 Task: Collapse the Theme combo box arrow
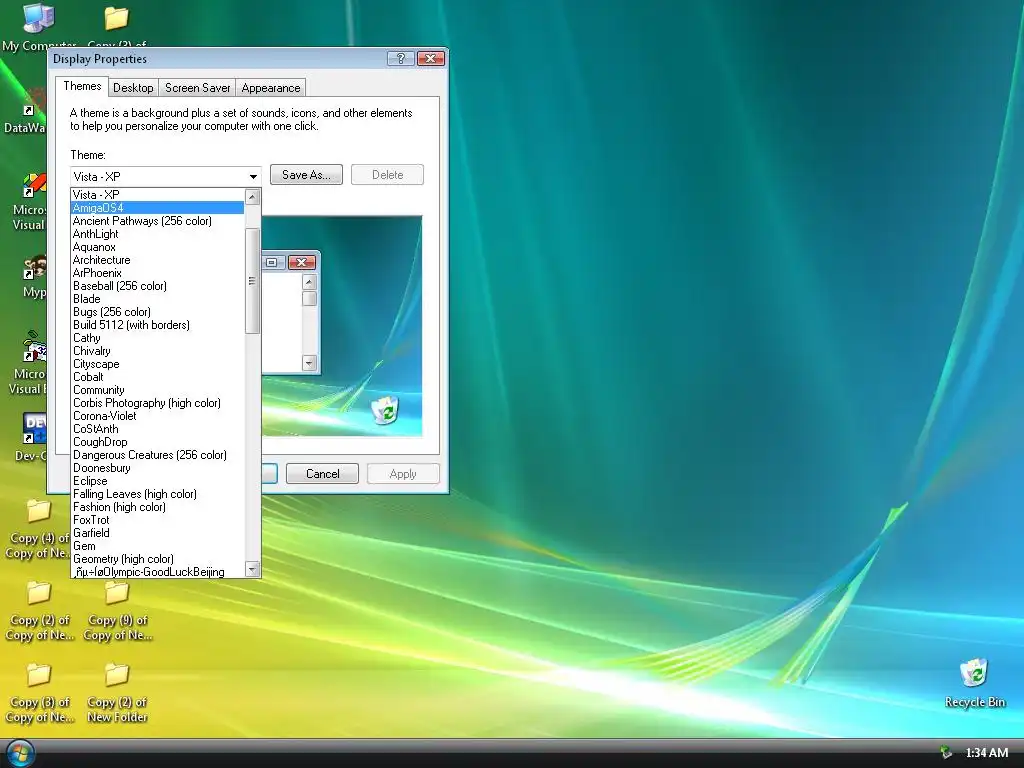(x=253, y=176)
